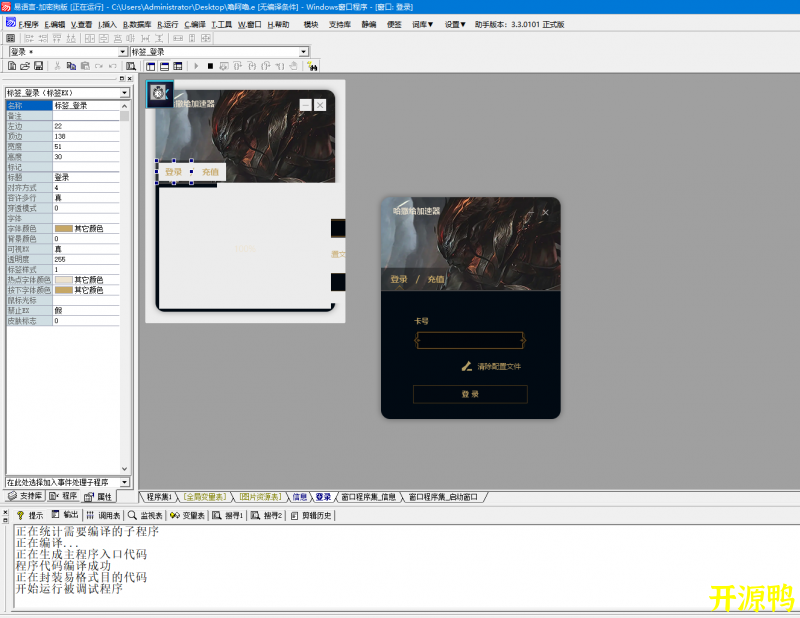Expand the 标签_登录（标签EX） property panel dropdown
Viewport: 800px width, 618px height.
[x=124, y=93]
